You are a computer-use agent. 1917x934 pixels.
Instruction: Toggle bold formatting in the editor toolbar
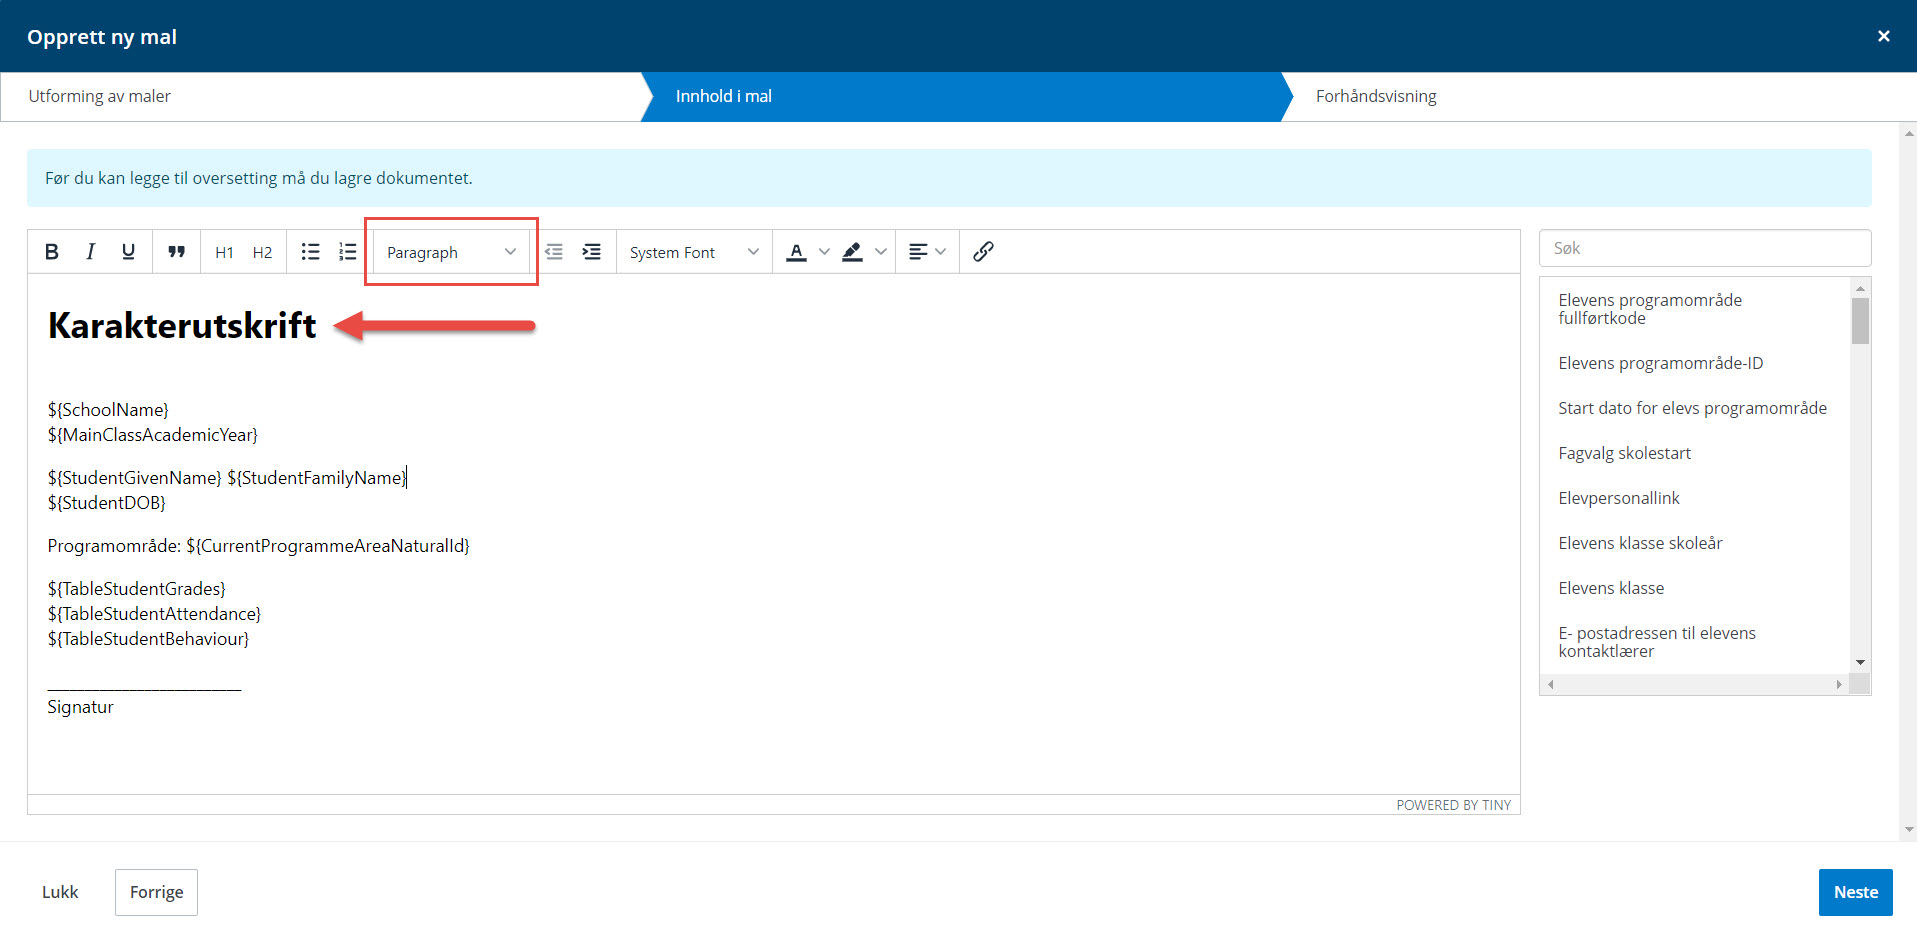coord(52,252)
